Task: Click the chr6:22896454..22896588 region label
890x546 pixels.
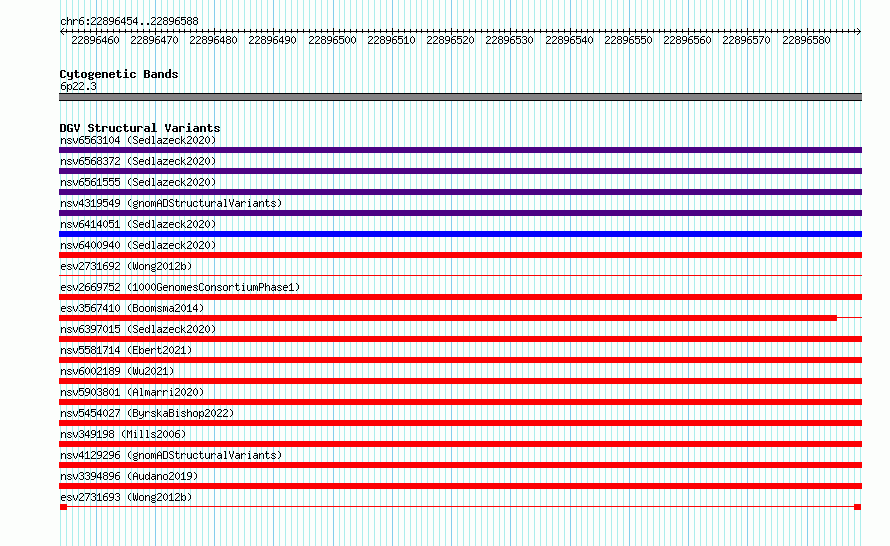Action: click(x=129, y=22)
